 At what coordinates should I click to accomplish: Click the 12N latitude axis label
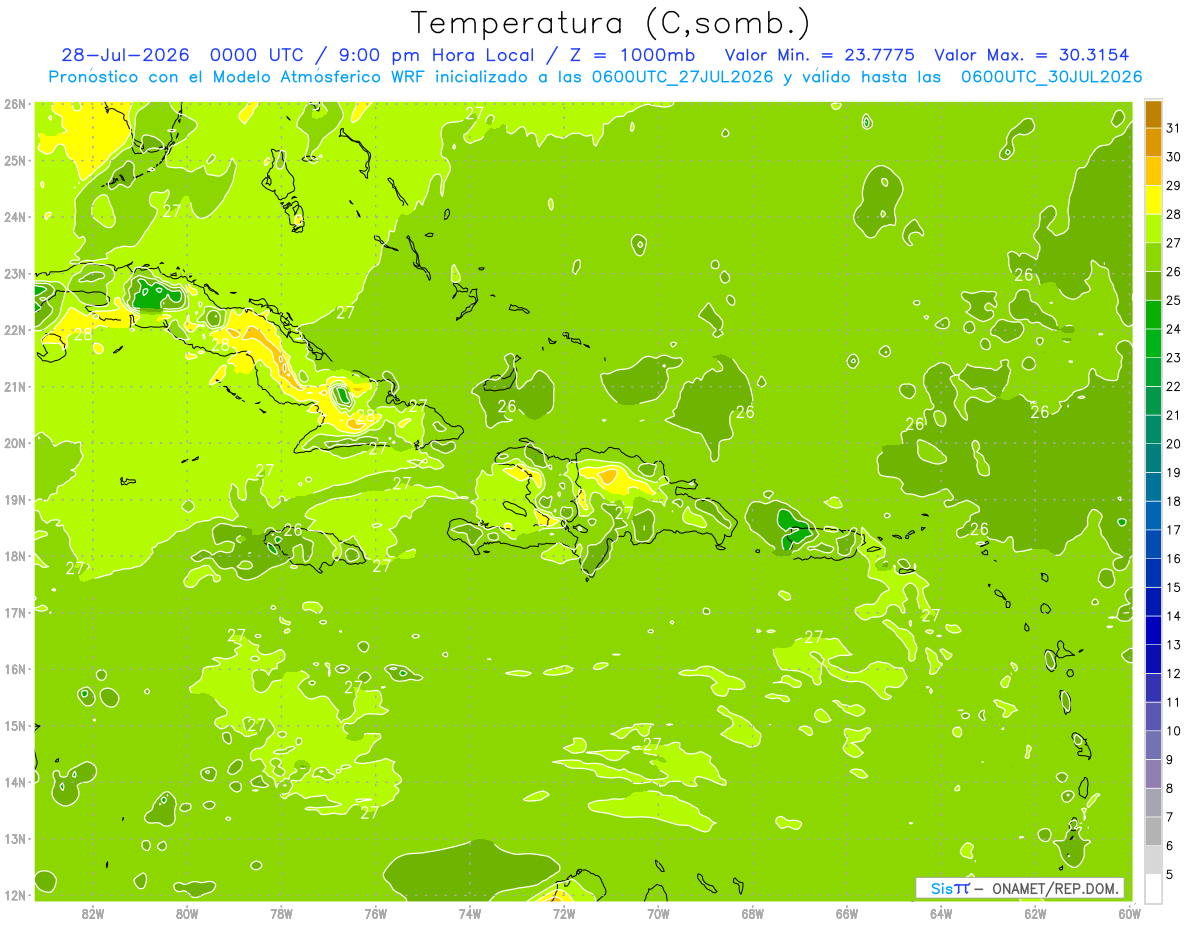(14, 895)
